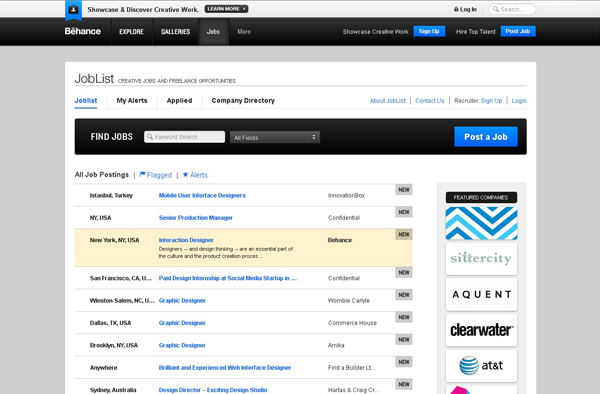This screenshot has width=600, height=394.
Task: Open Interaction Designer job posting
Action: coord(186,240)
